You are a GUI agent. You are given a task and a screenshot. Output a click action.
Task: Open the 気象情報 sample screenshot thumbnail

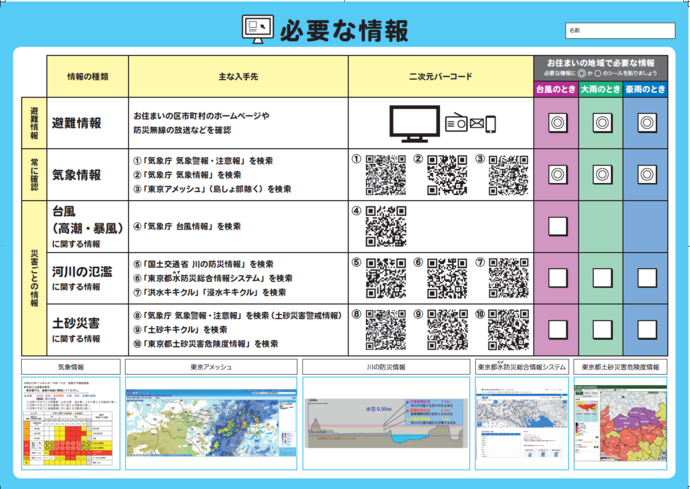point(70,423)
